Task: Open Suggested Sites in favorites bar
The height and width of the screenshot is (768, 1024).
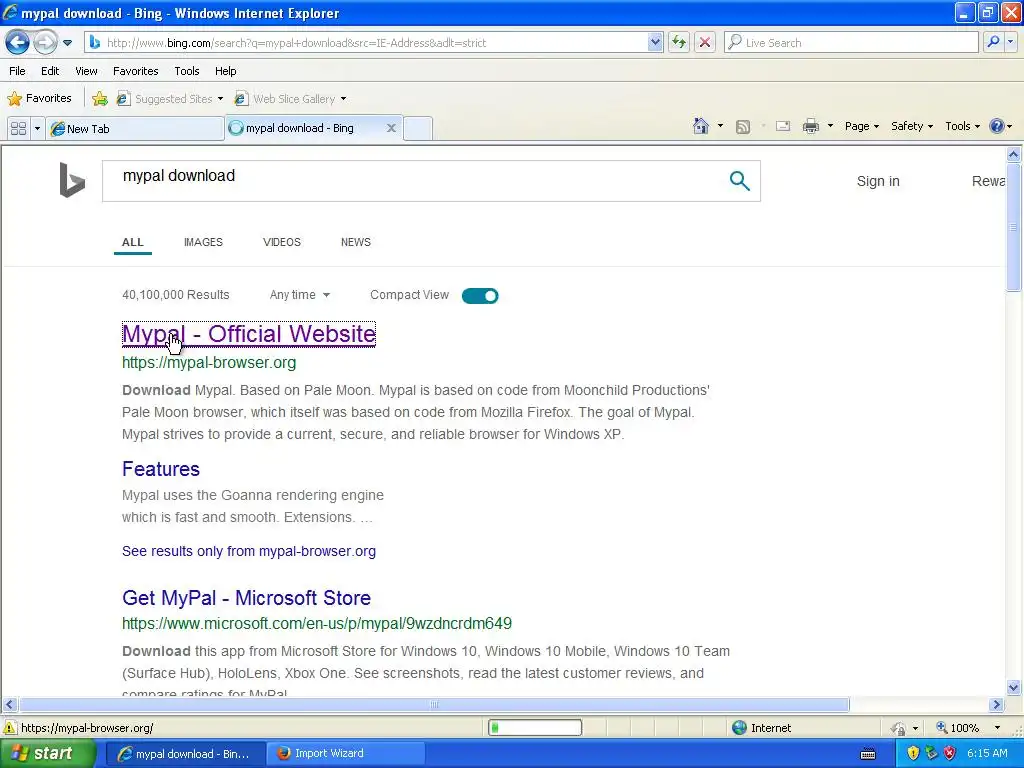Action: point(170,99)
